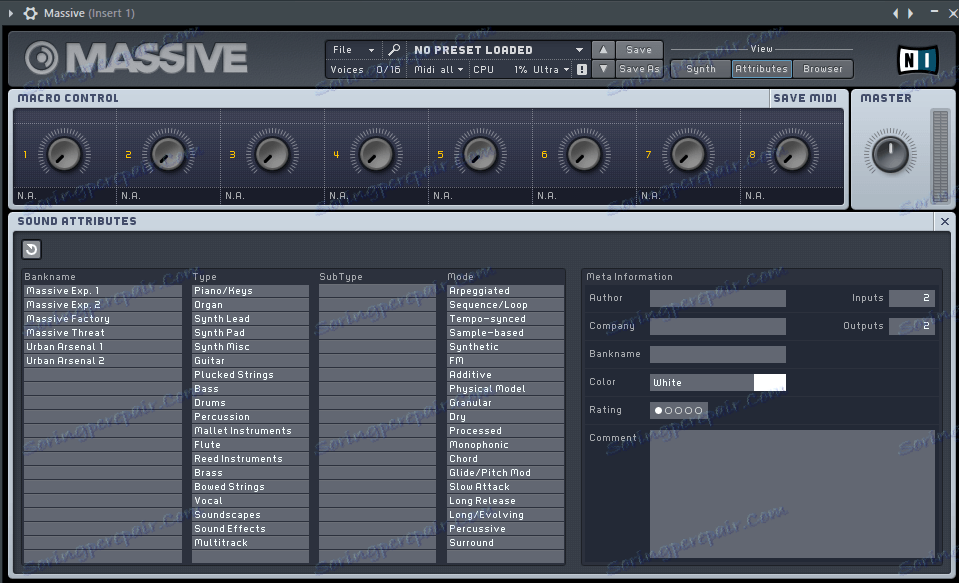Select the Glide/Pitch Mod mode entry
The height and width of the screenshot is (583, 959).
(505, 473)
